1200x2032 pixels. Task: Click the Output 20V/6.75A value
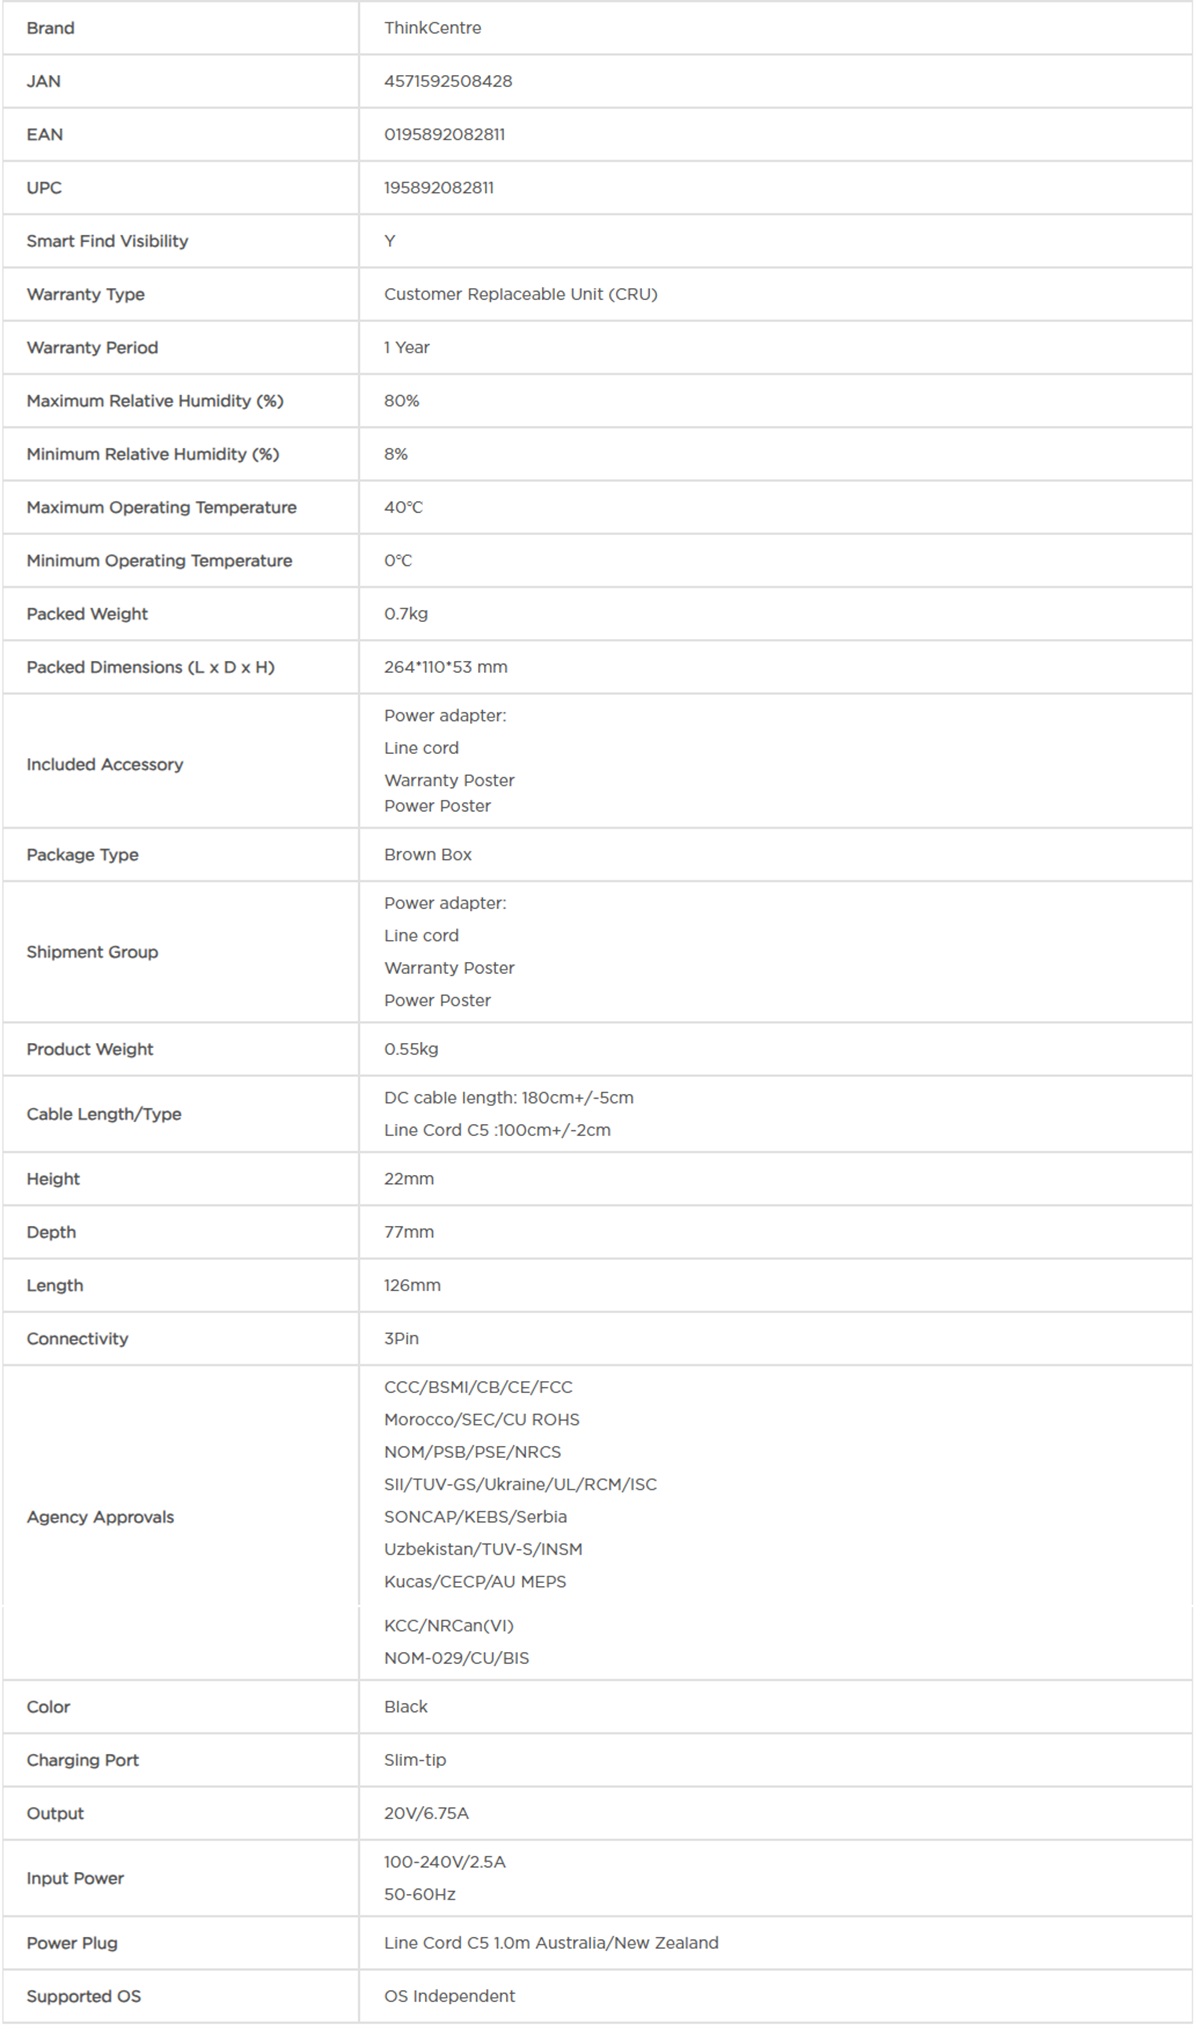point(426,1813)
